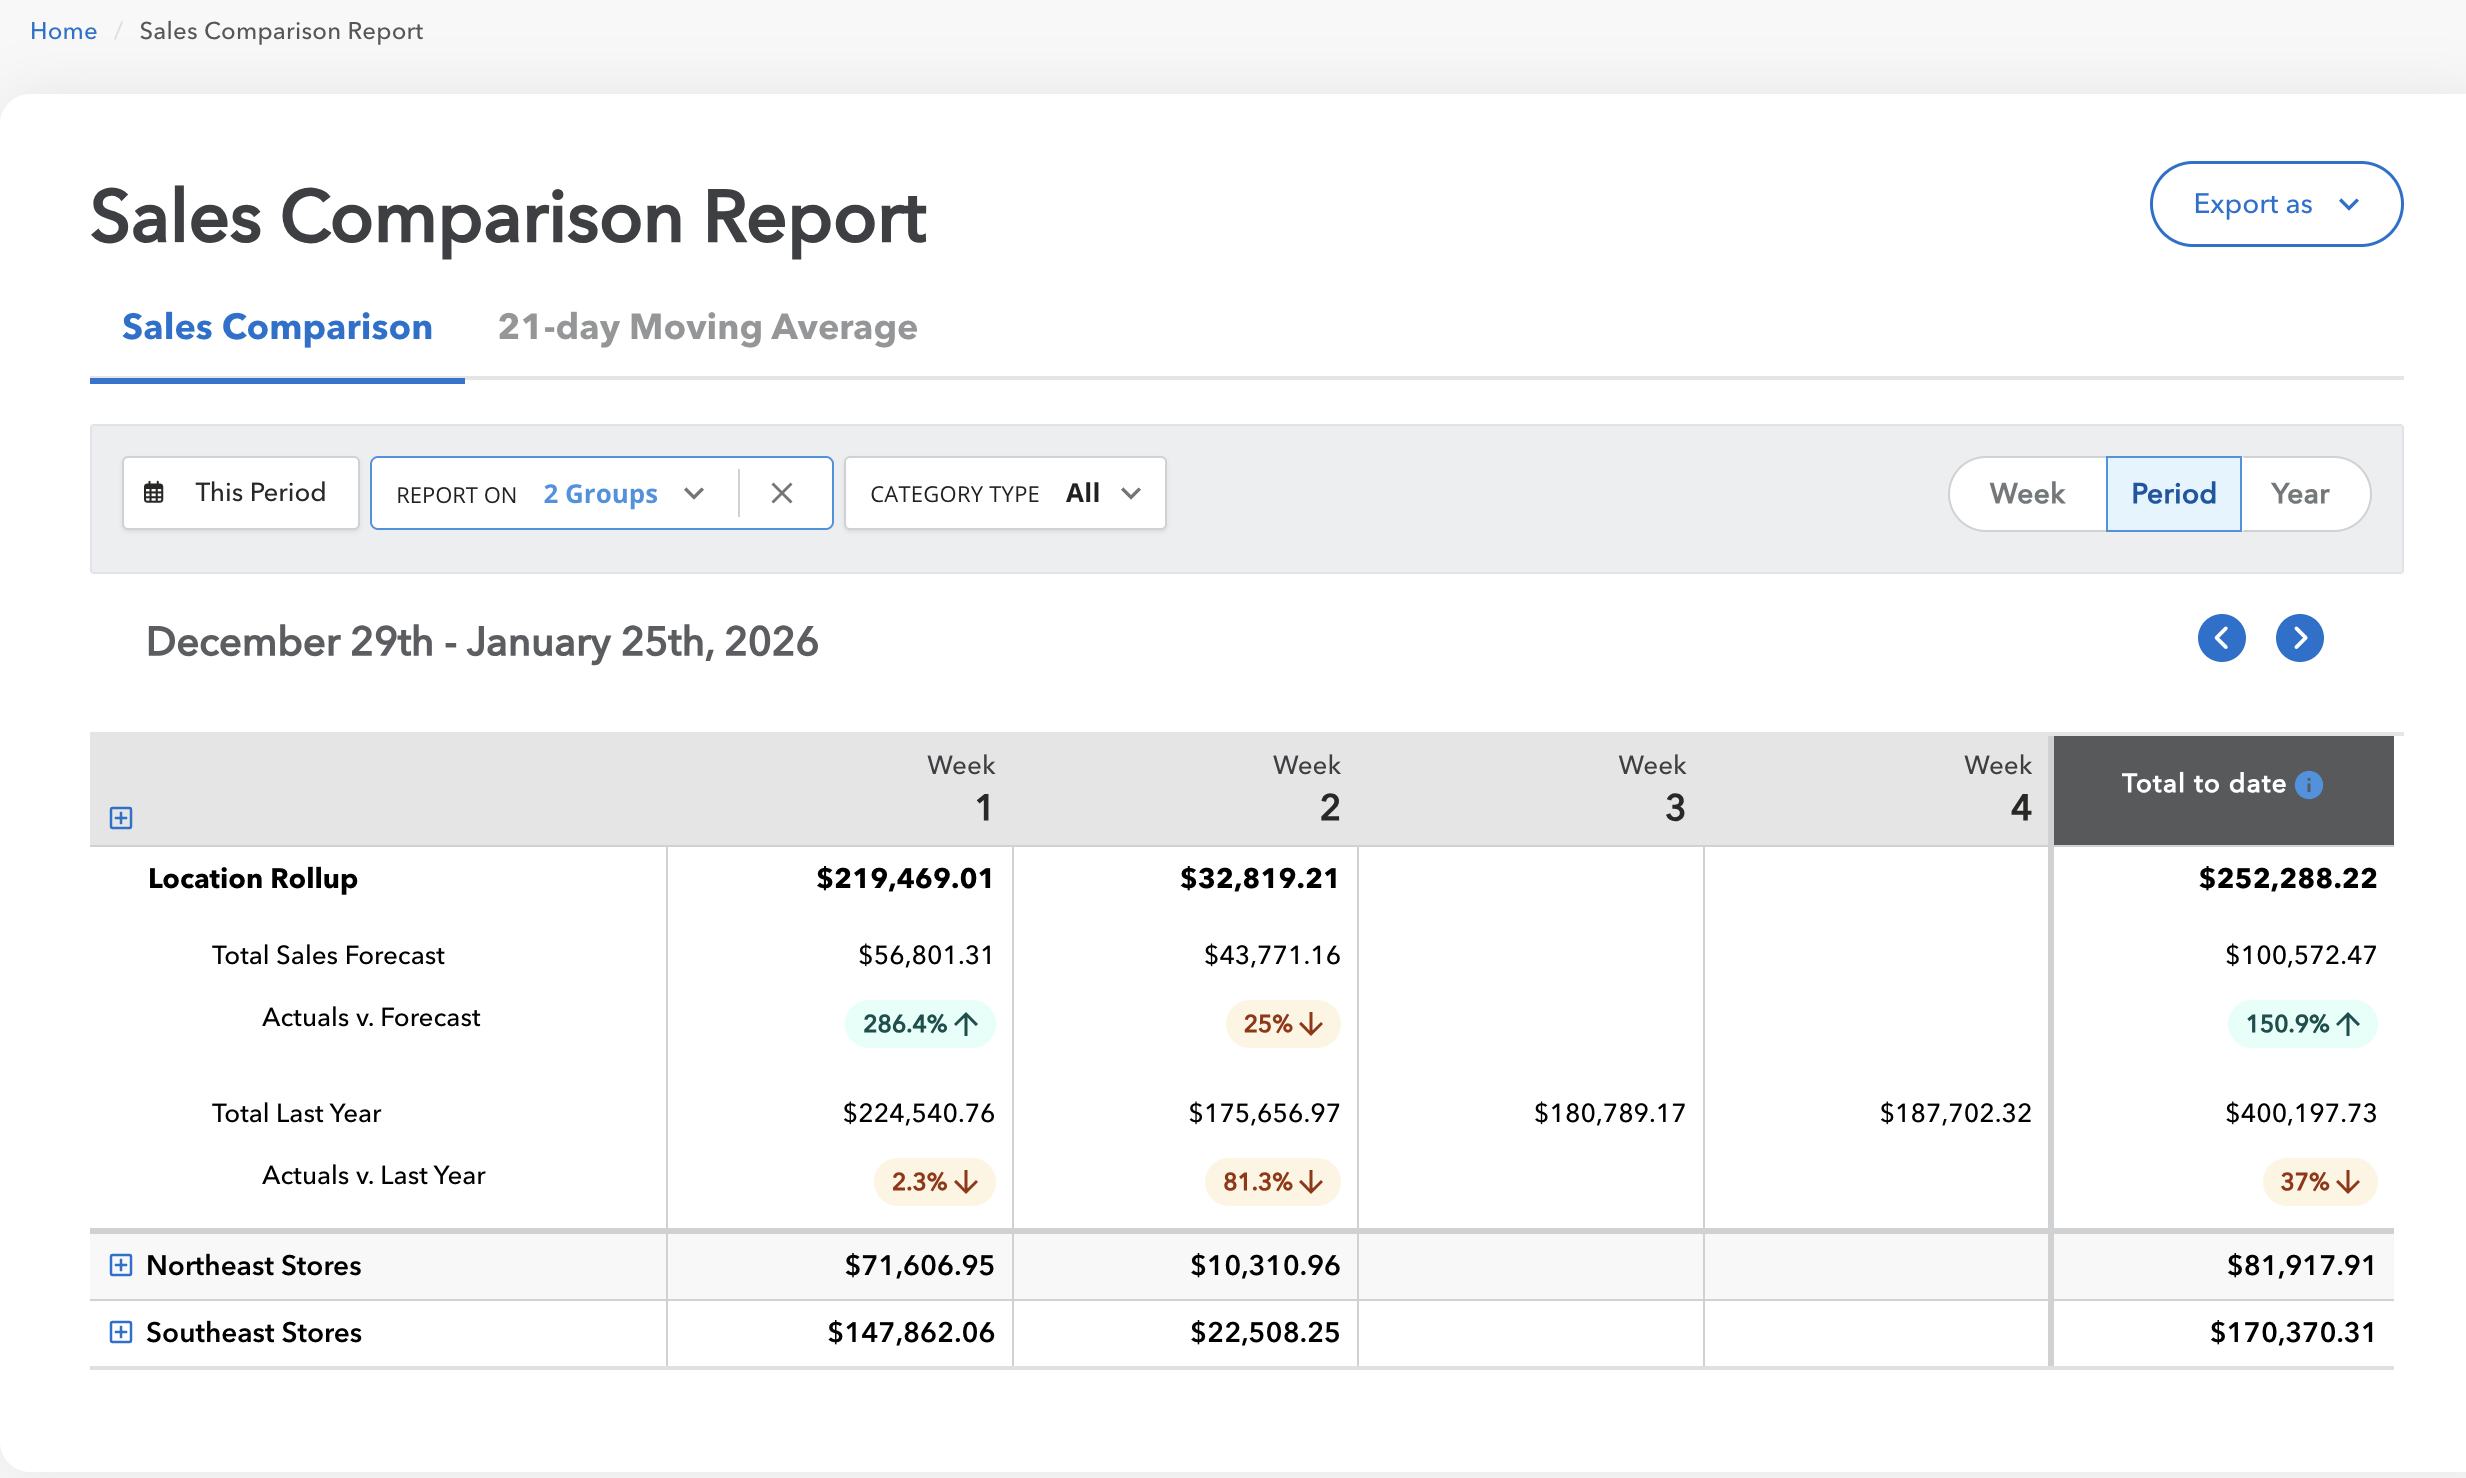Open the Category Type dropdown
Screen dimensions: 2466x1478
tap(1005, 493)
